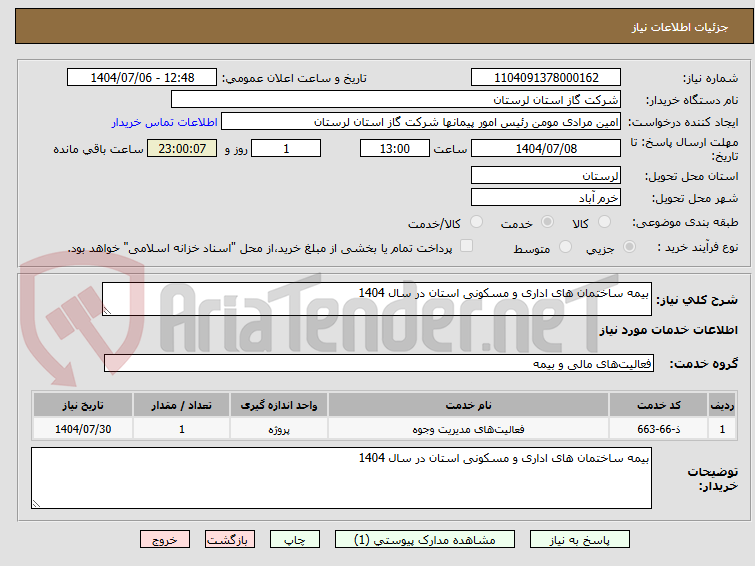
Task: Click service name cell فعالیت‌های مدیریت وجوه
Action: pos(469,429)
